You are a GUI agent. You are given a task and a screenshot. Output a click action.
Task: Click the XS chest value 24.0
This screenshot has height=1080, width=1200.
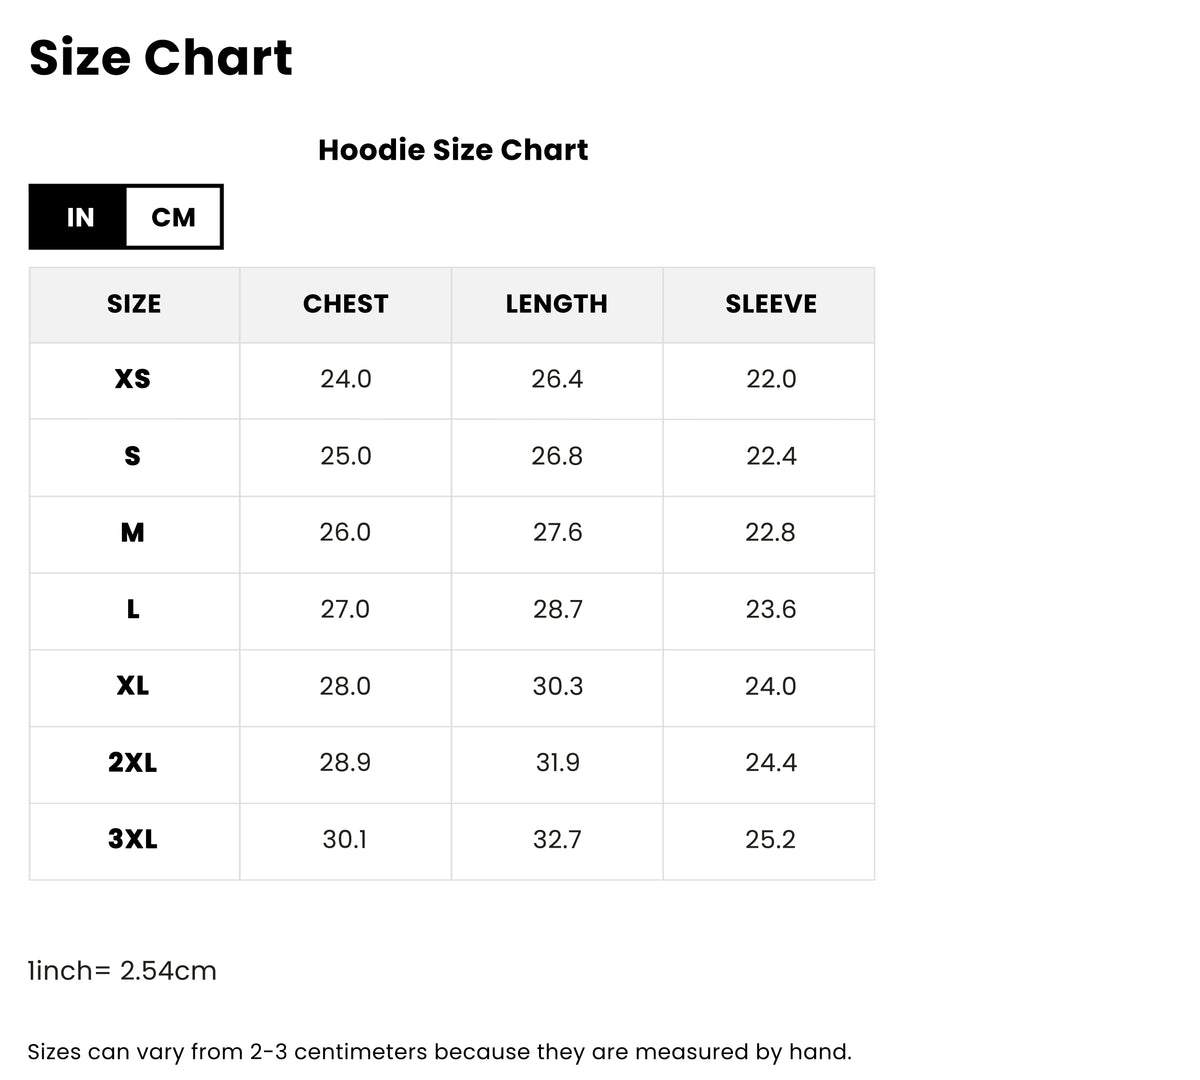346,379
